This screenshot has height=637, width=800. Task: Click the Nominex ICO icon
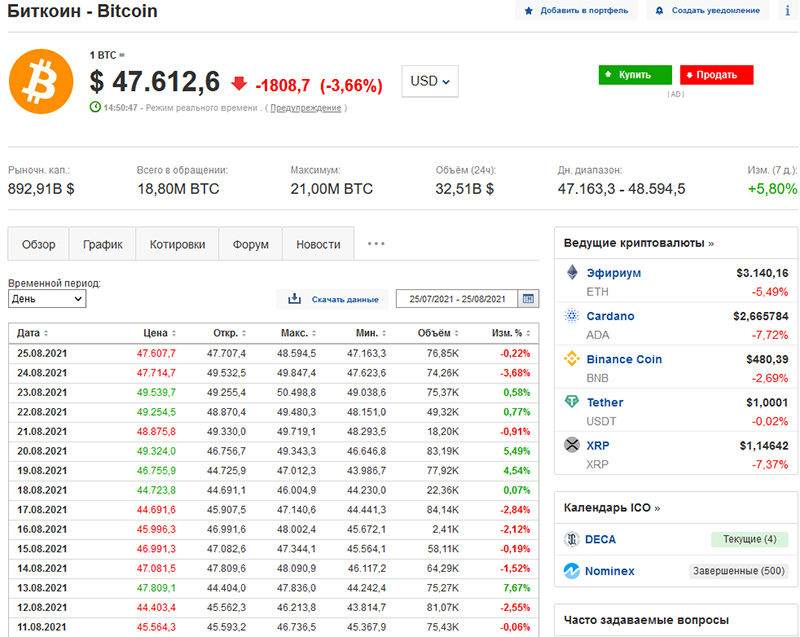[571, 571]
